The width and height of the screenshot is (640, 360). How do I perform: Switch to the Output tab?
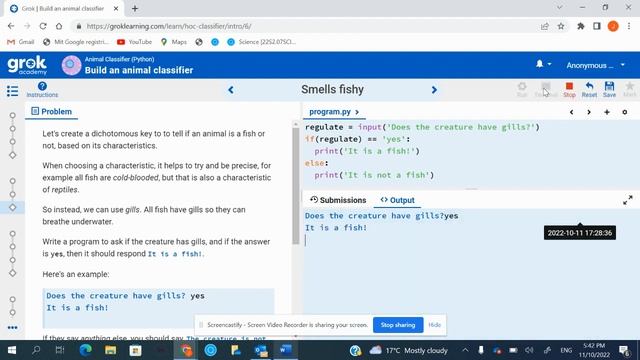[398, 200]
